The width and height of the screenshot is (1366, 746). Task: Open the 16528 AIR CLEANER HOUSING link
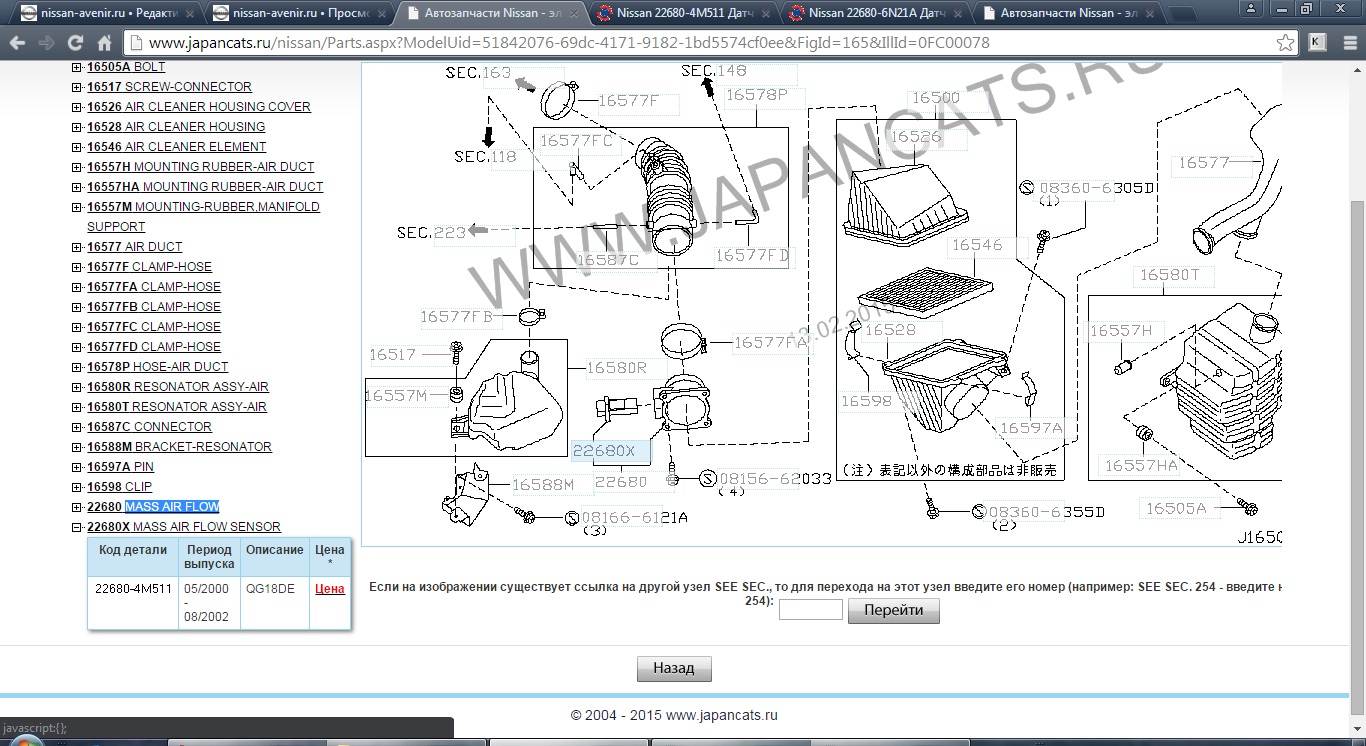[x=176, y=127]
